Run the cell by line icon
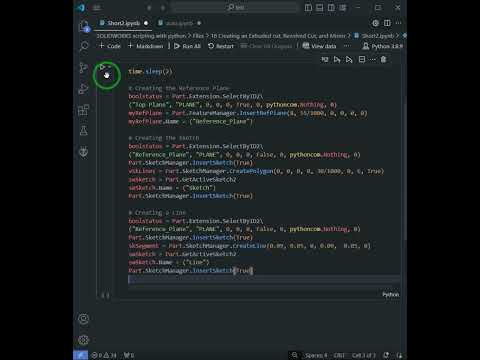 pyautogui.click(x=324, y=60)
